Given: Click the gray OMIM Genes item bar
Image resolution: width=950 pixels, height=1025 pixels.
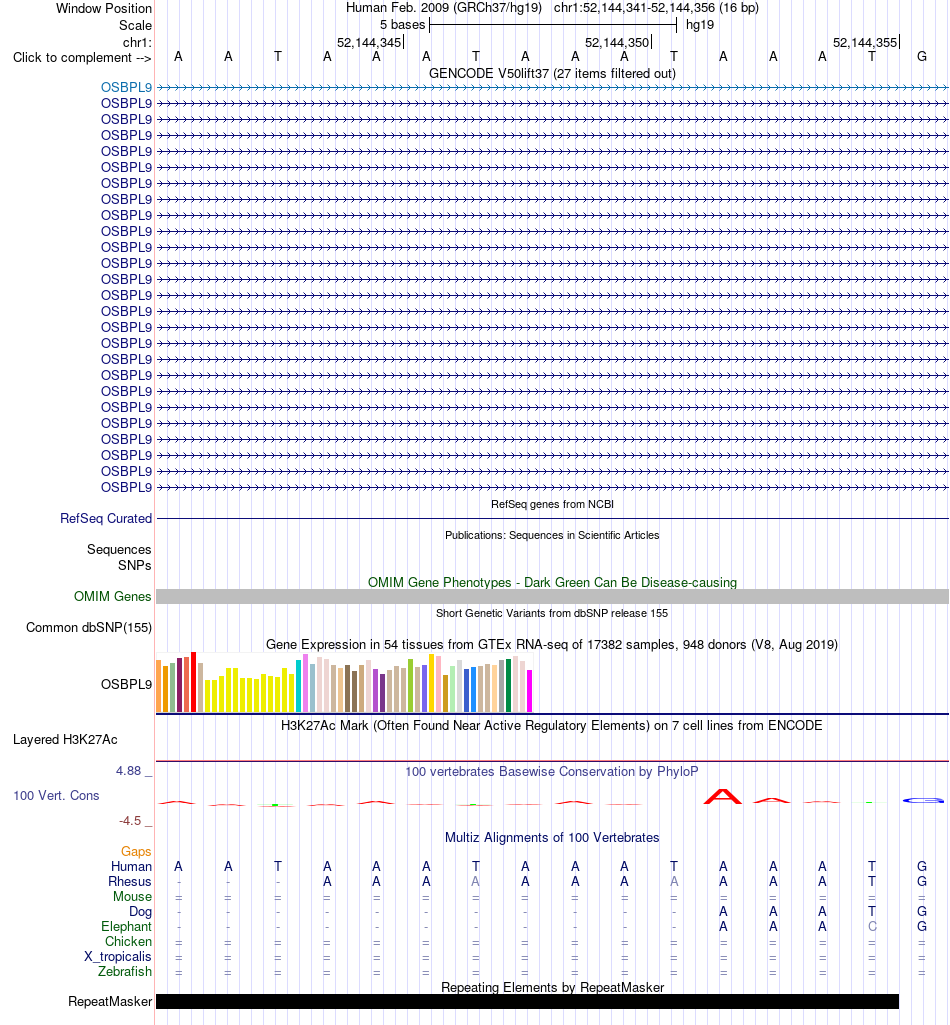Looking at the screenshot, I should pos(552,596).
